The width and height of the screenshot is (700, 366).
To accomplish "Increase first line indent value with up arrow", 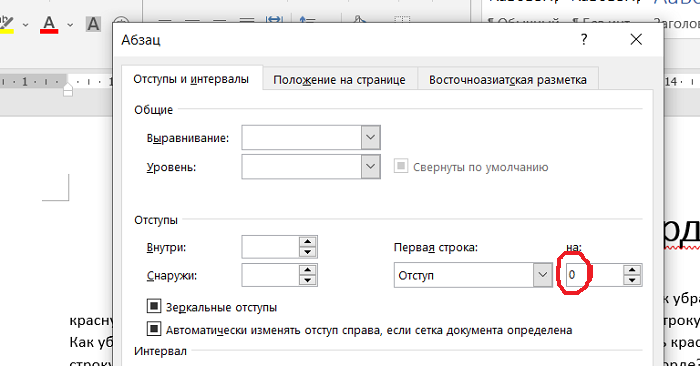I will click(632, 270).
